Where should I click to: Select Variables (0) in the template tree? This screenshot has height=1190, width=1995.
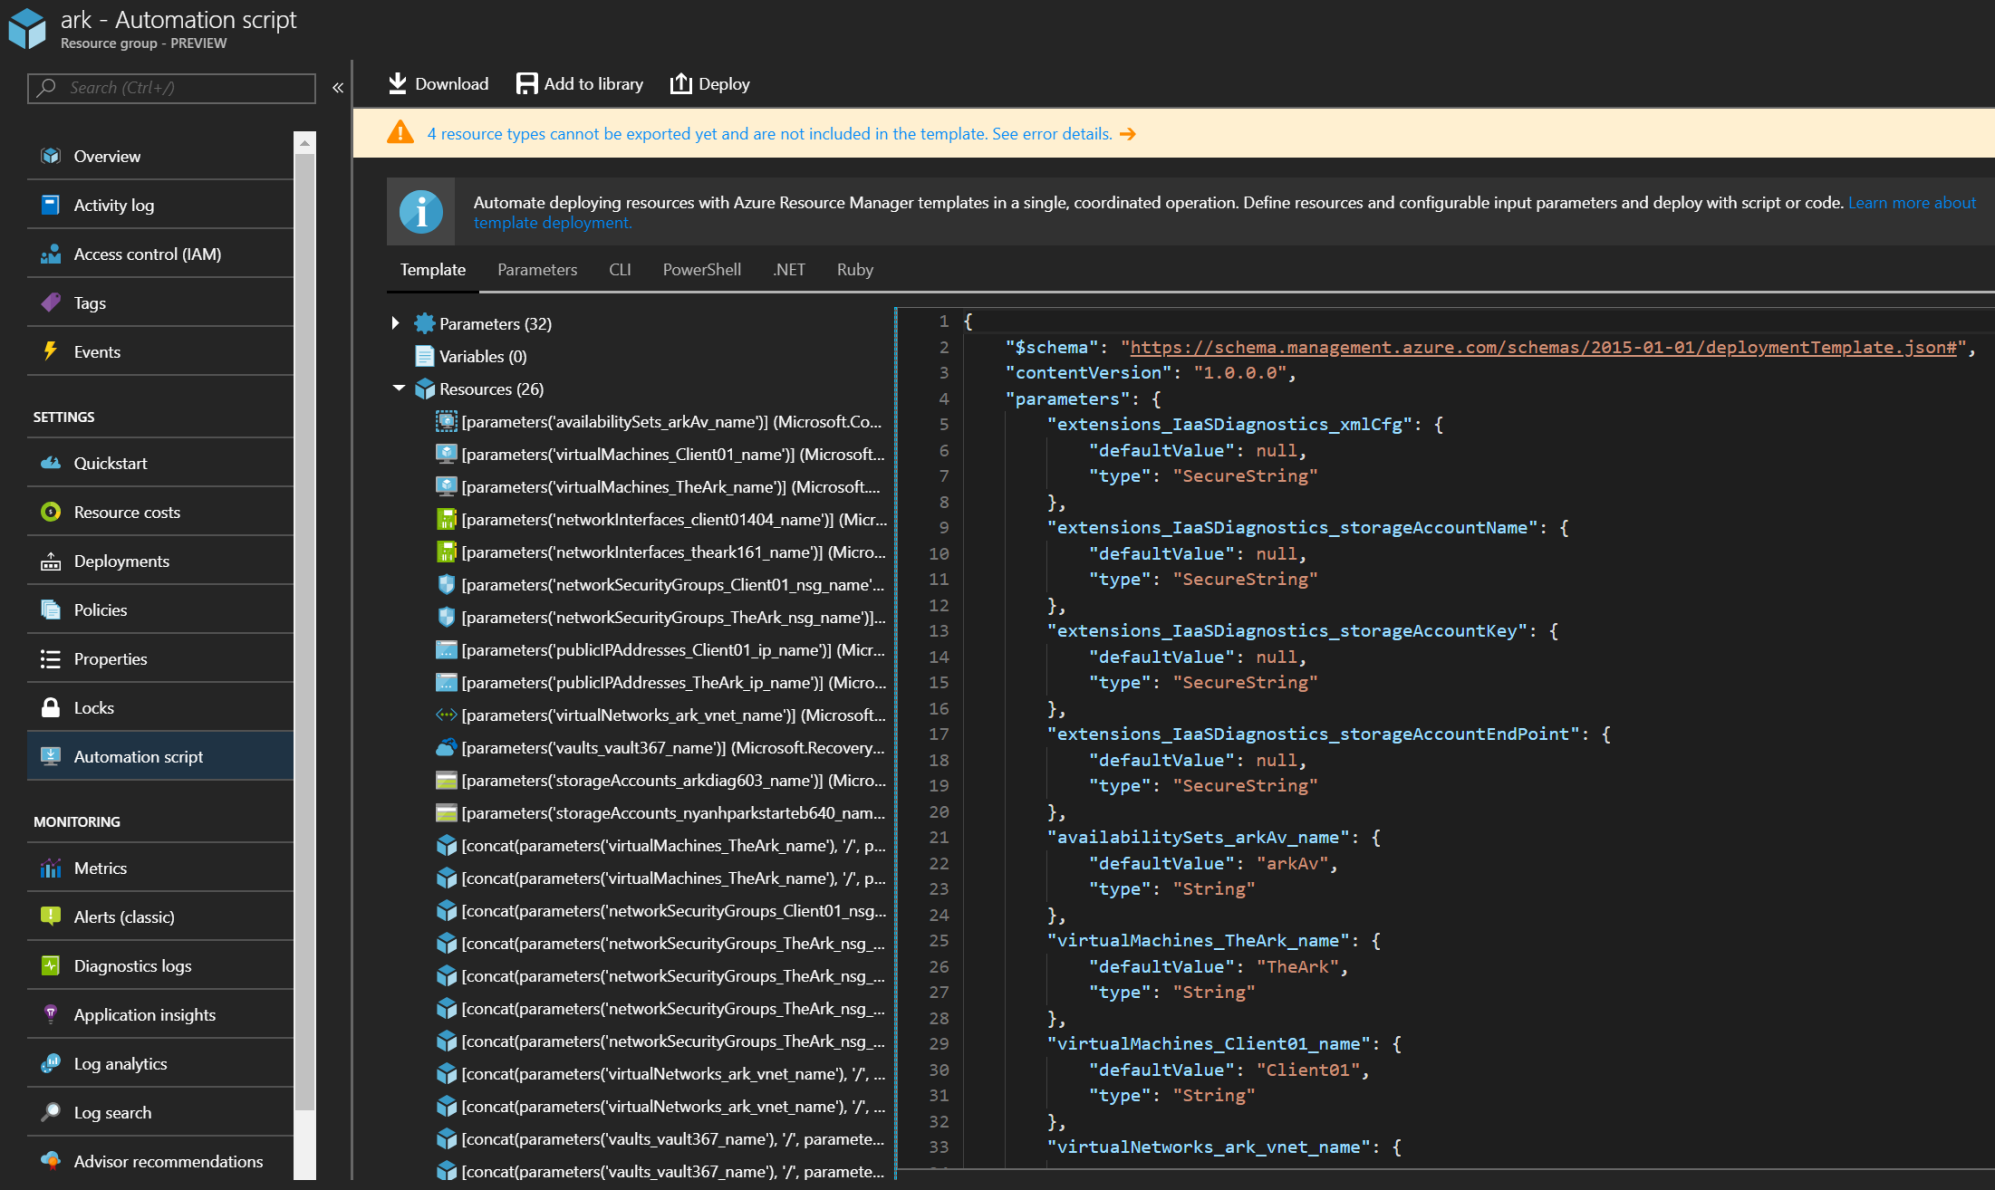[x=483, y=356]
